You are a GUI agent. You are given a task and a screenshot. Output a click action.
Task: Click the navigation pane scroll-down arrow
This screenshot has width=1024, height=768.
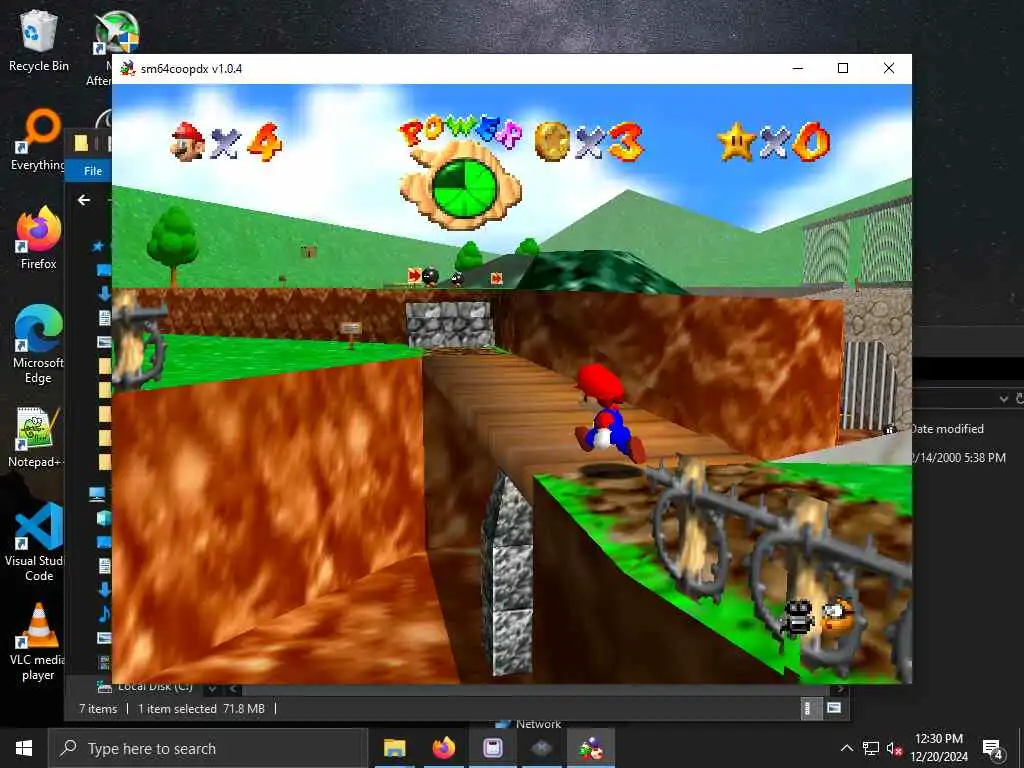(x=212, y=689)
